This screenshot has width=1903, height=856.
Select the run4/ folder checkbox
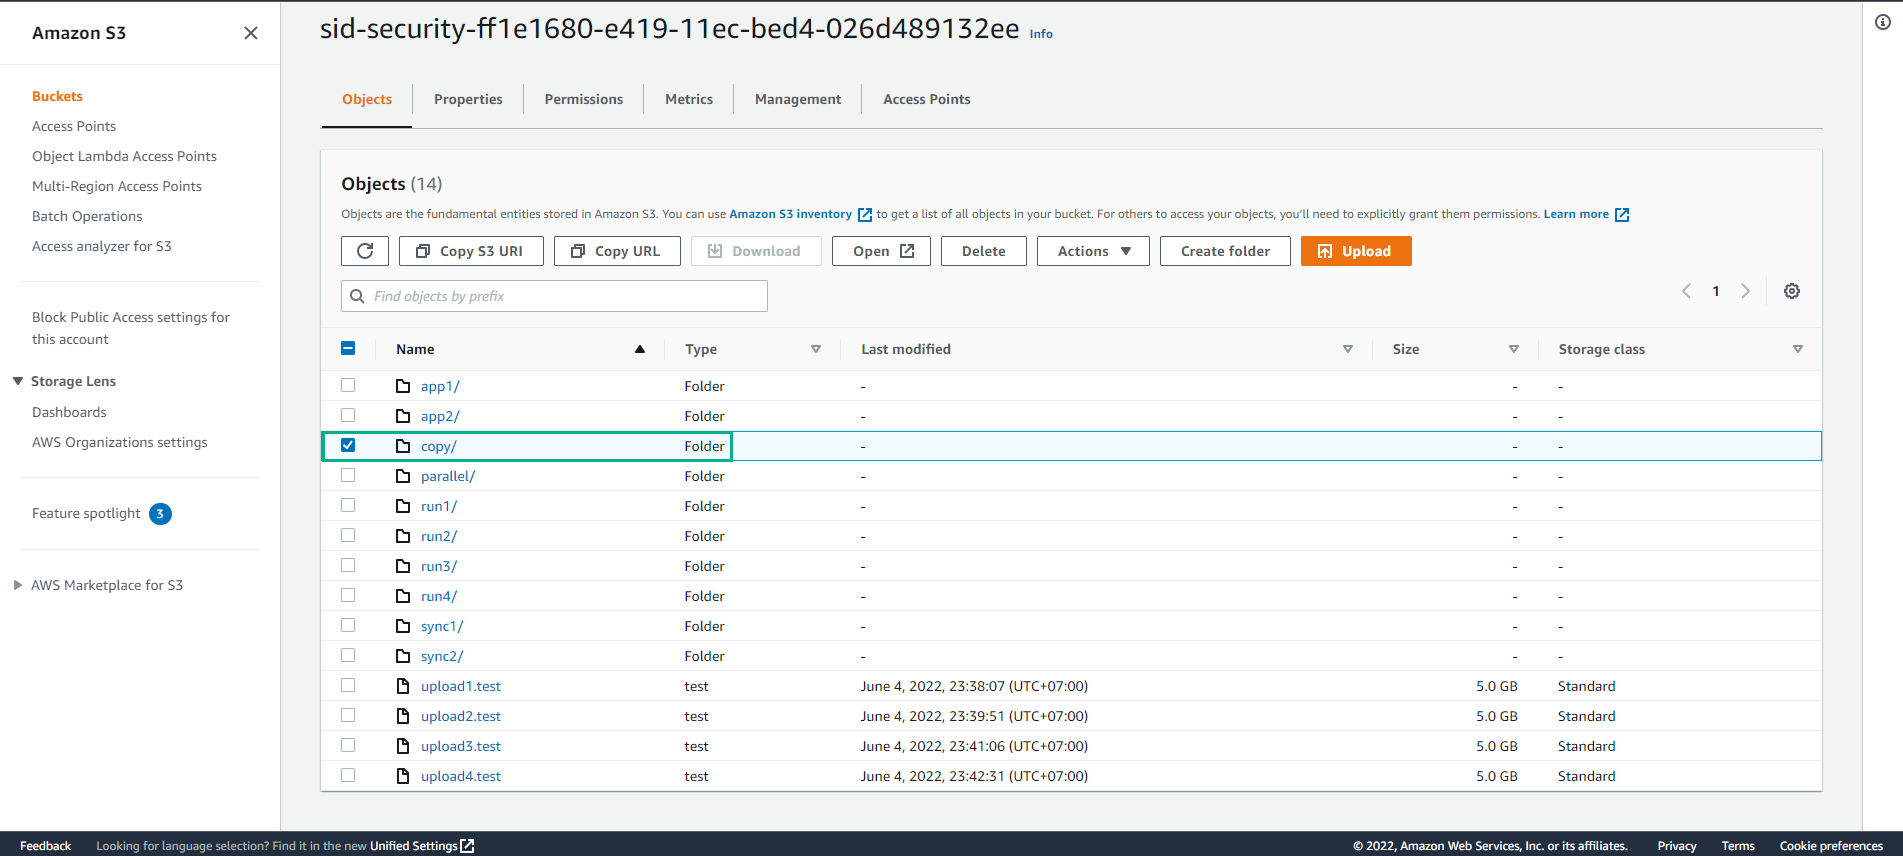pos(348,595)
